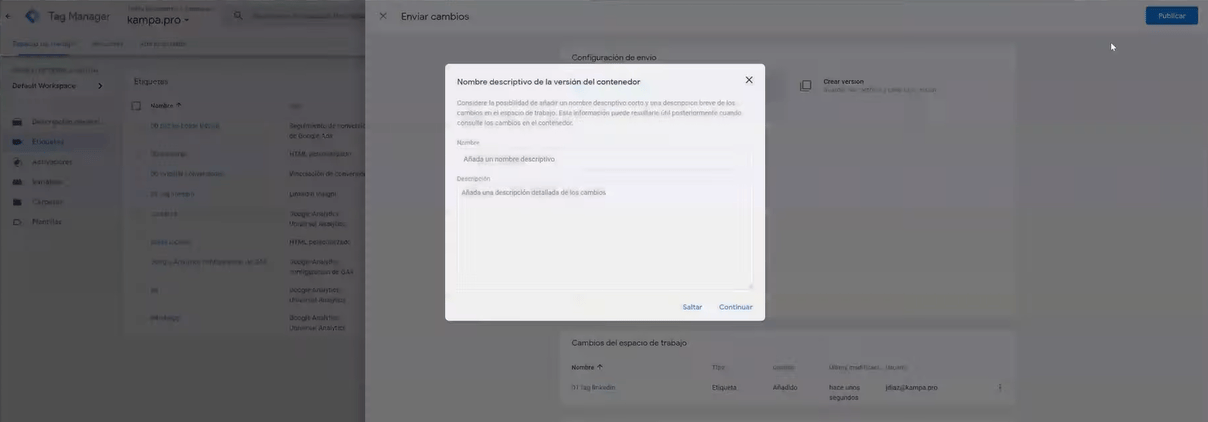Click Continuar in the dialog
1208x422 pixels.
(735, 307)
